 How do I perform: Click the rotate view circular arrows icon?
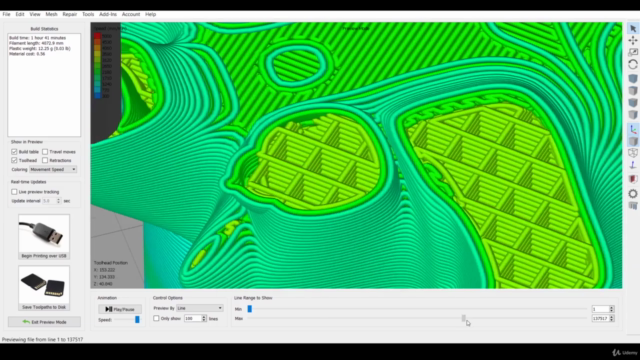point(633,64)
